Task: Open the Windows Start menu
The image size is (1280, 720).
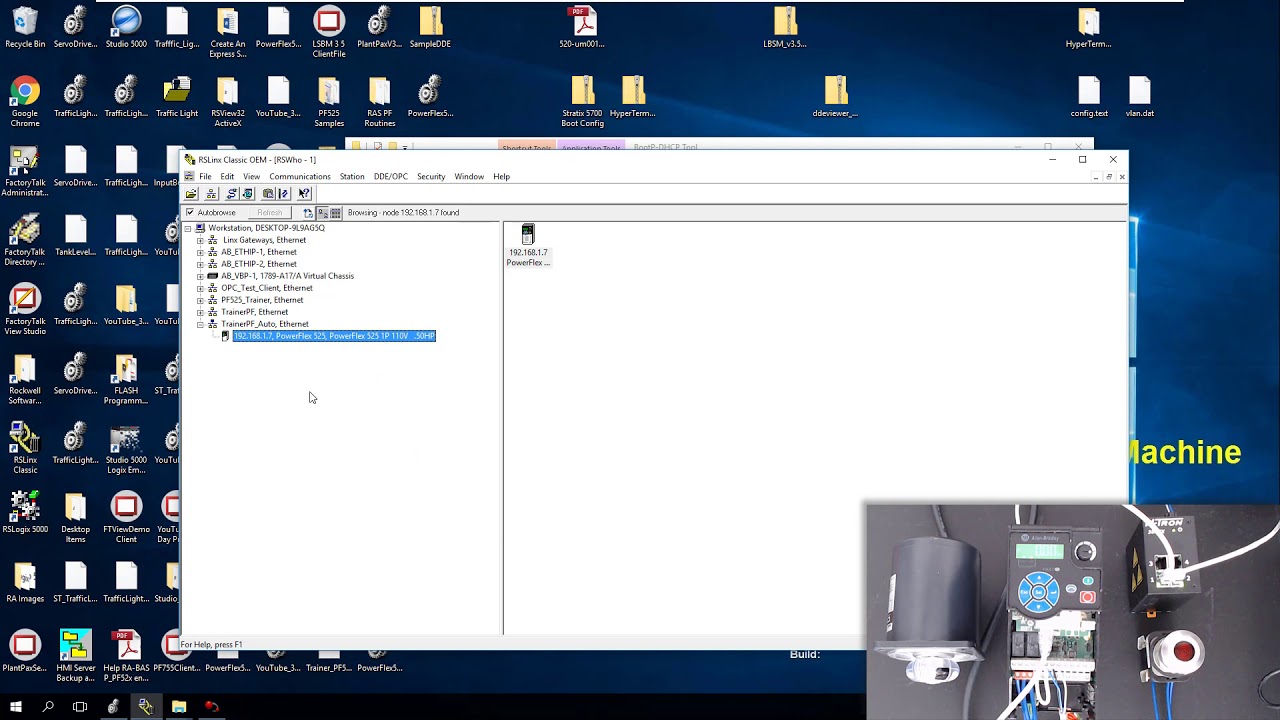Action: (x=15, y=707)
